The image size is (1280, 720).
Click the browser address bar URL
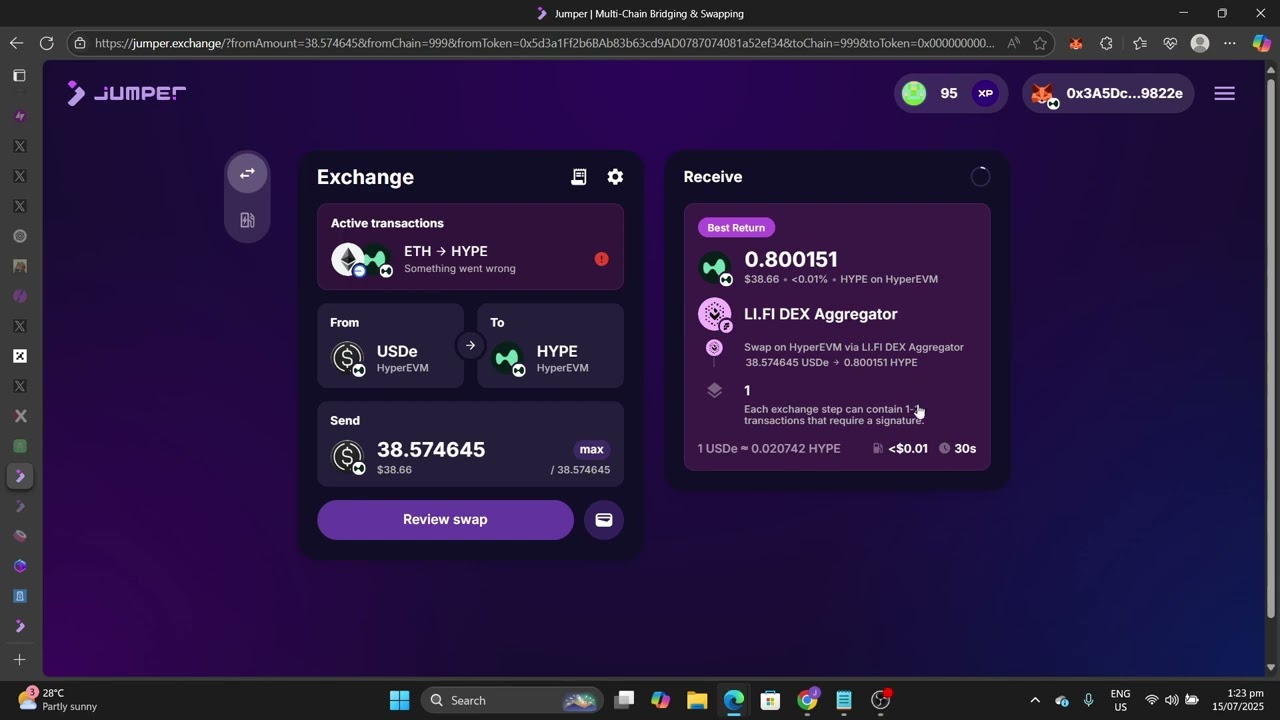pos(545,43)
